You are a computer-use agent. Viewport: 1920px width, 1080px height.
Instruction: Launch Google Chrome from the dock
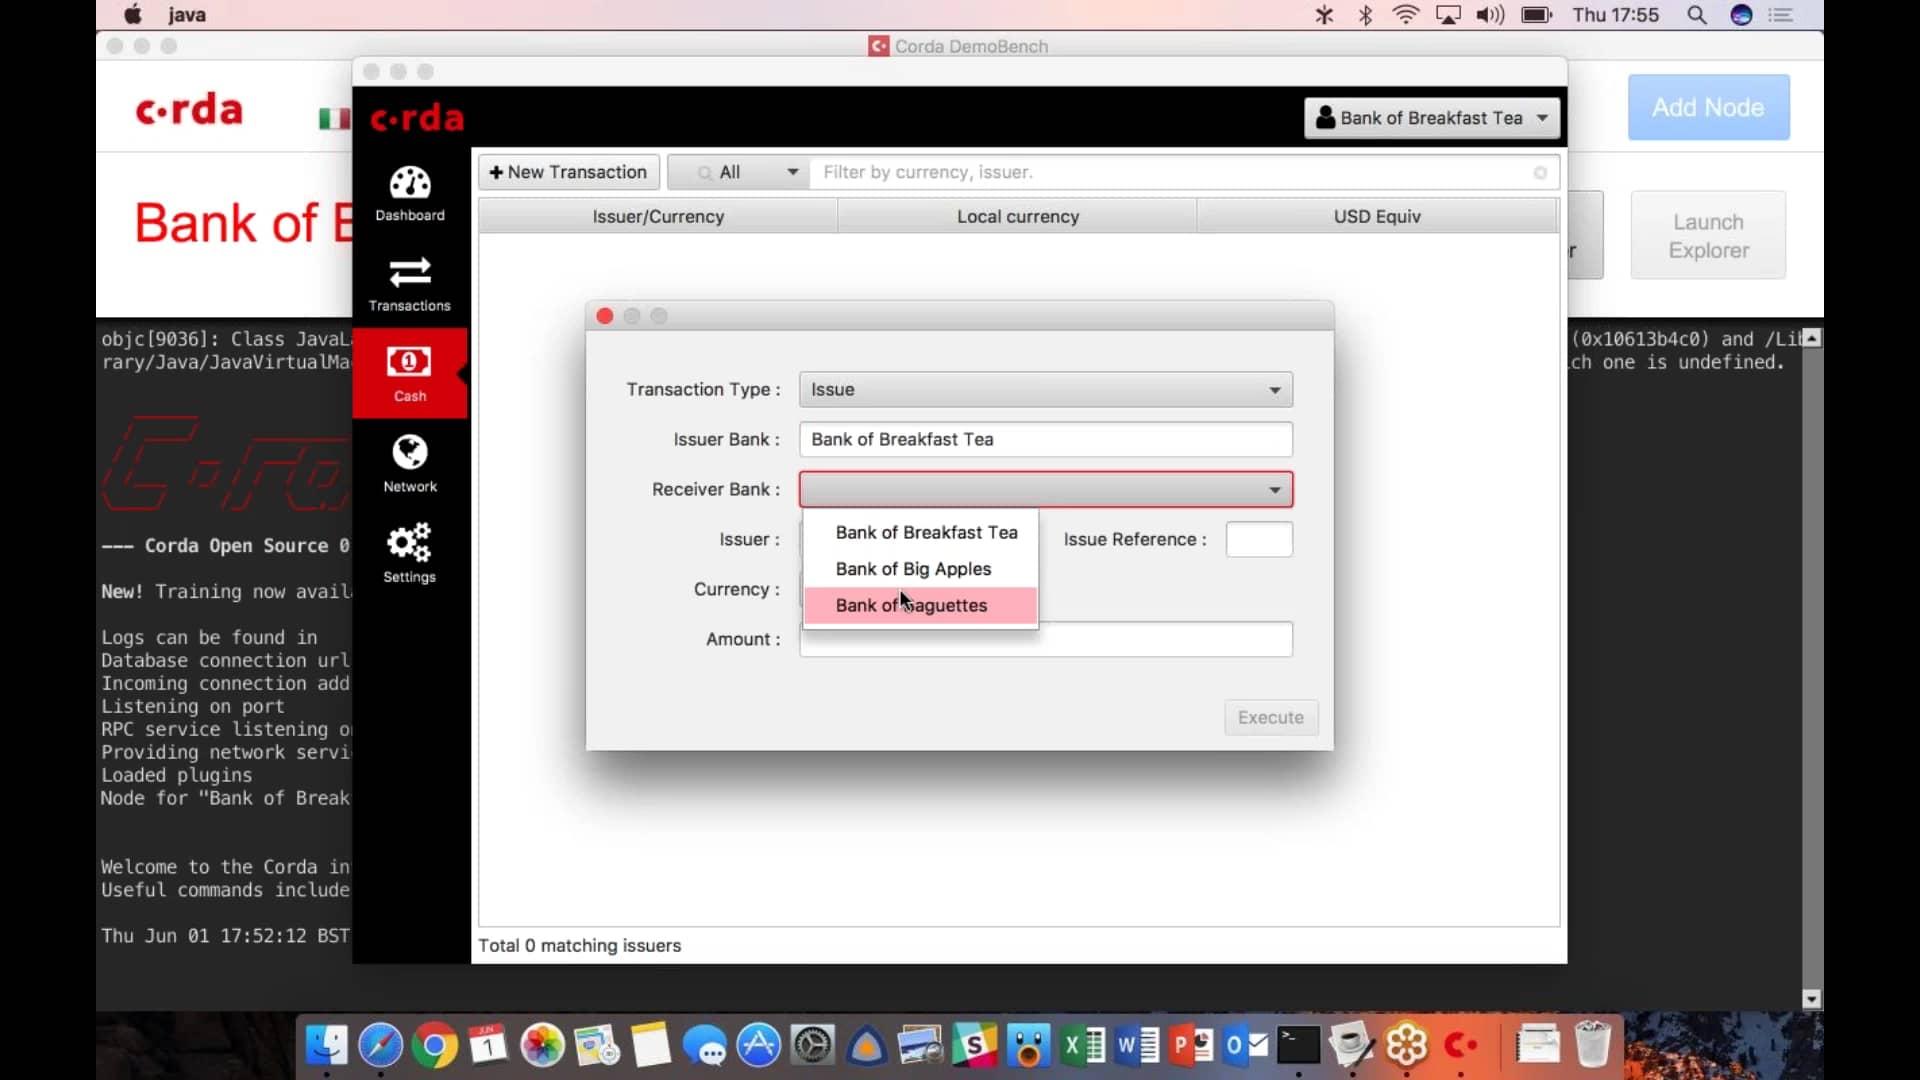tap(435, 1046)
